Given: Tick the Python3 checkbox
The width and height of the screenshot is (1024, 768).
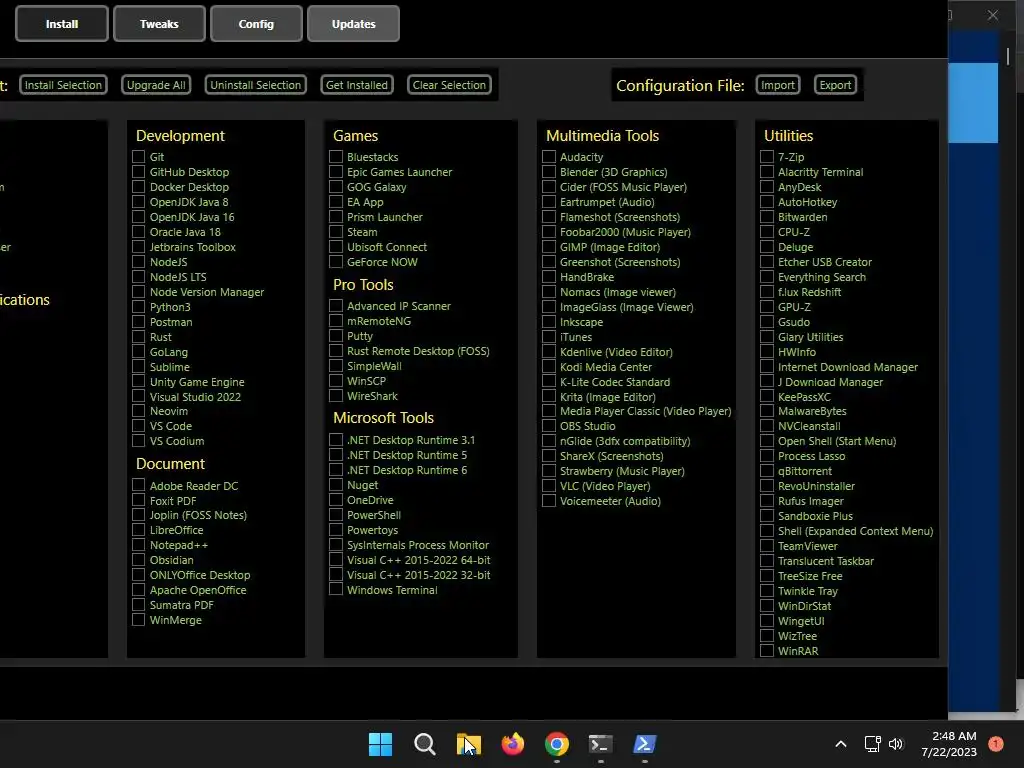Looking at the screenshot, I should 138,307.
